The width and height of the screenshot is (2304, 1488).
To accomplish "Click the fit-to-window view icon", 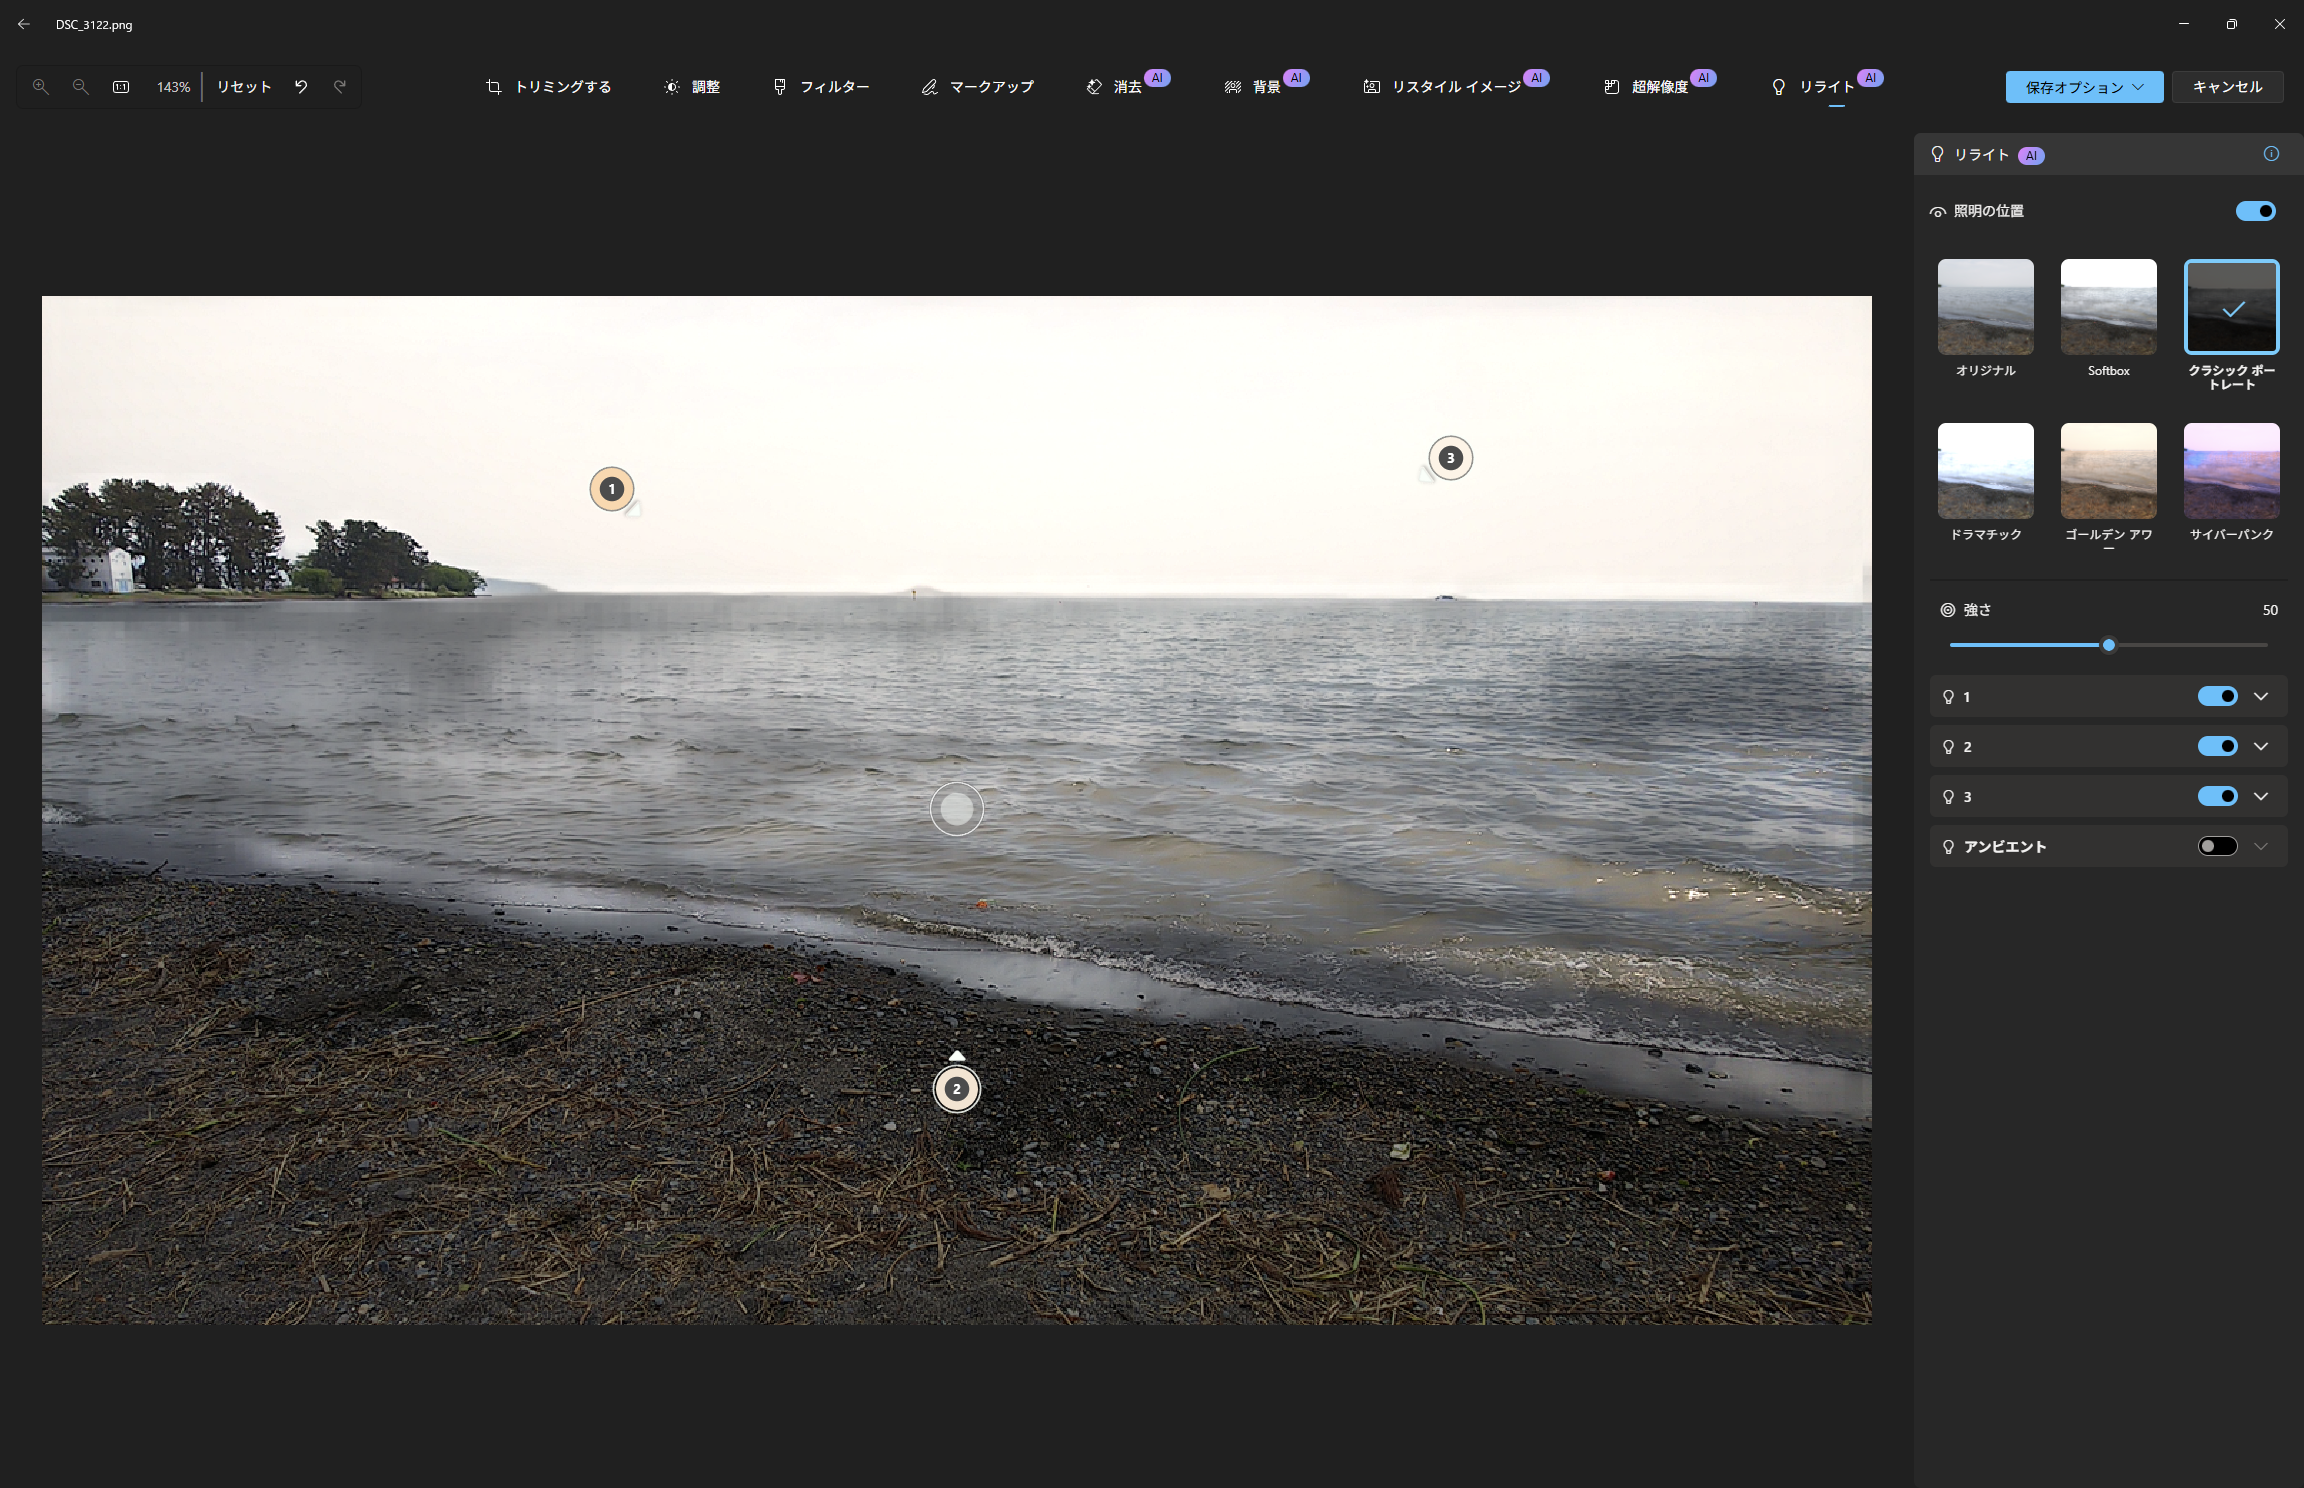I will point(121,87).
